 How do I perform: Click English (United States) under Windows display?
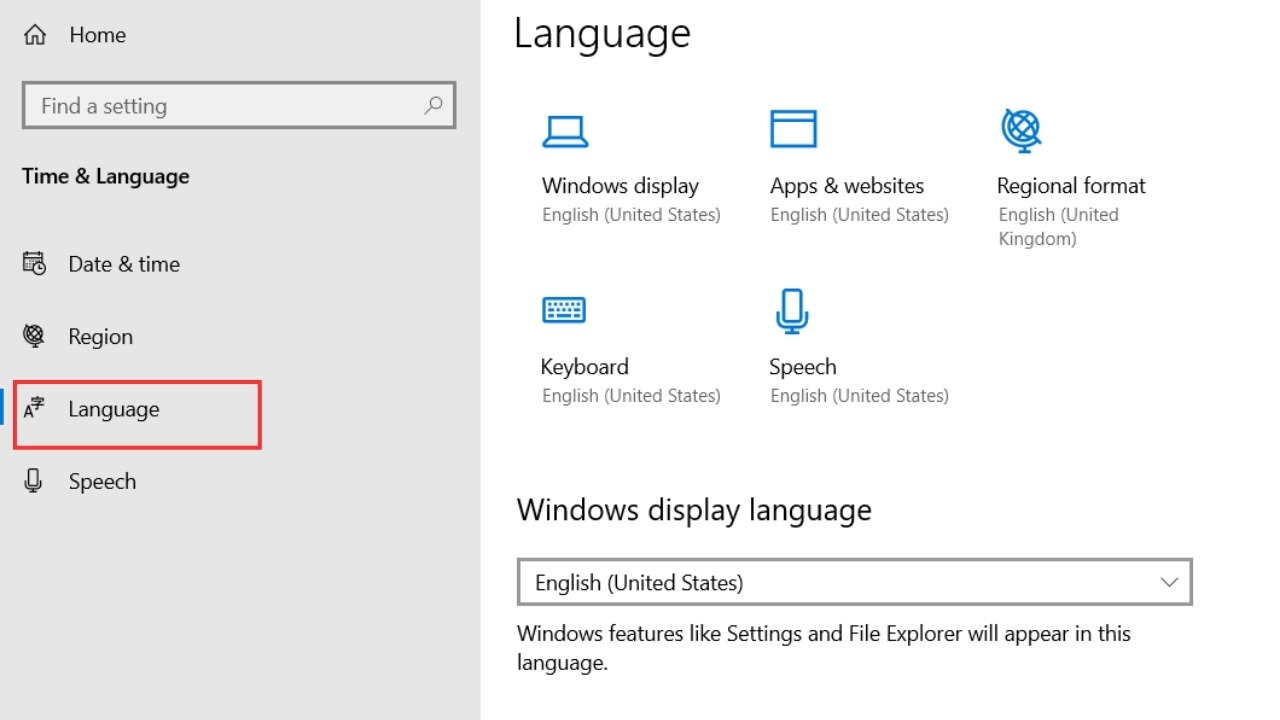tap(631, 215)
